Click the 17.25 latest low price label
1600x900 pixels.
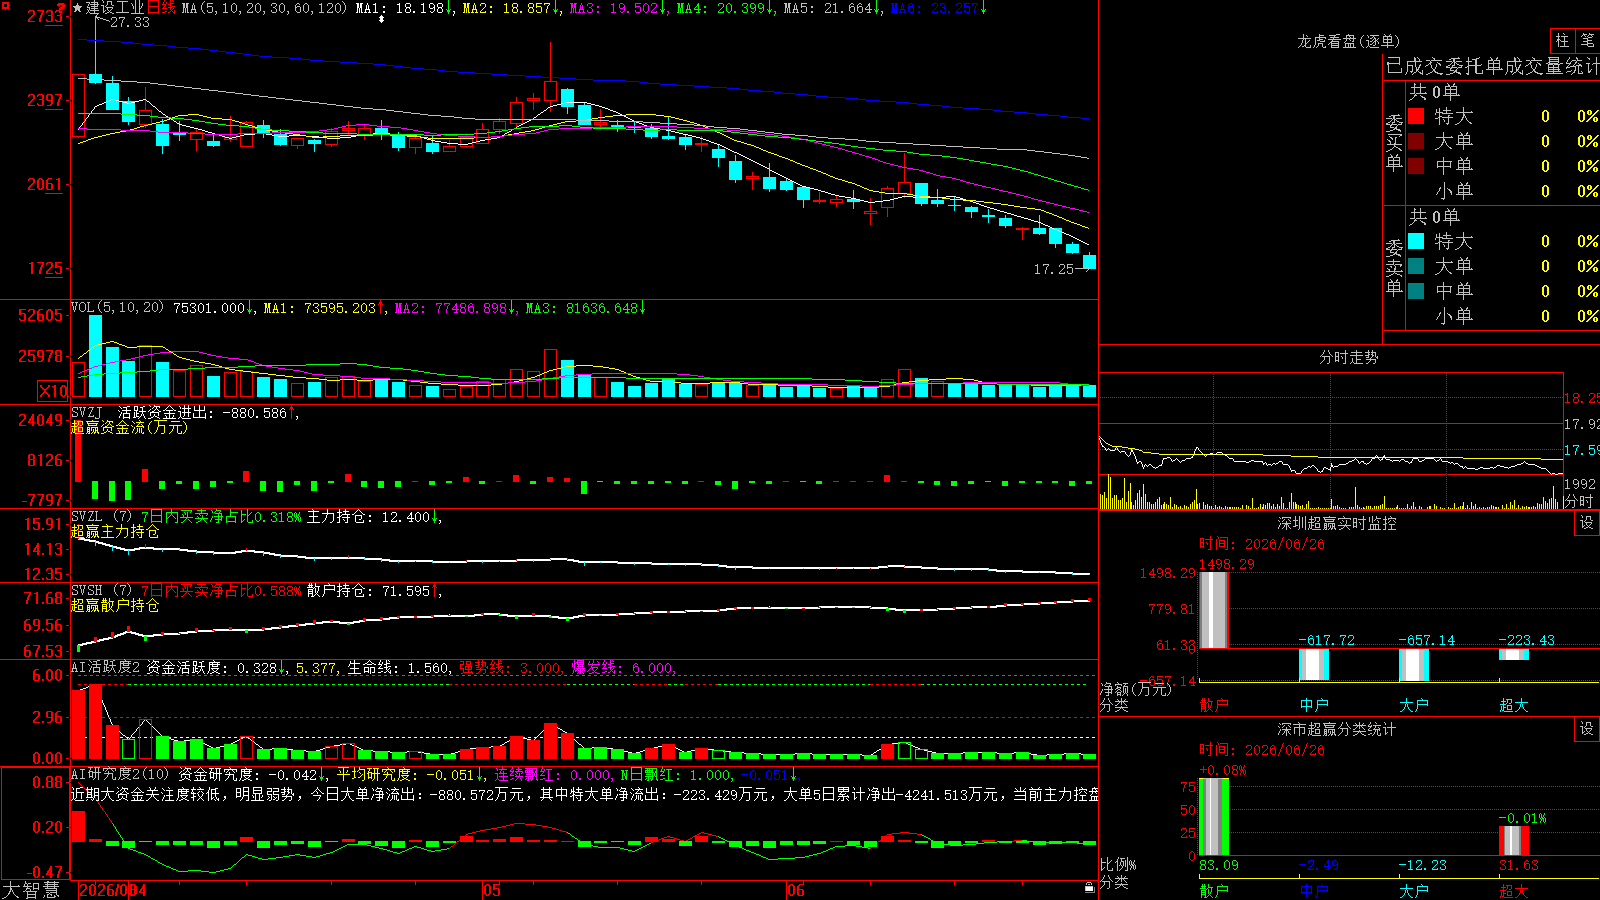click(1053, 269)
